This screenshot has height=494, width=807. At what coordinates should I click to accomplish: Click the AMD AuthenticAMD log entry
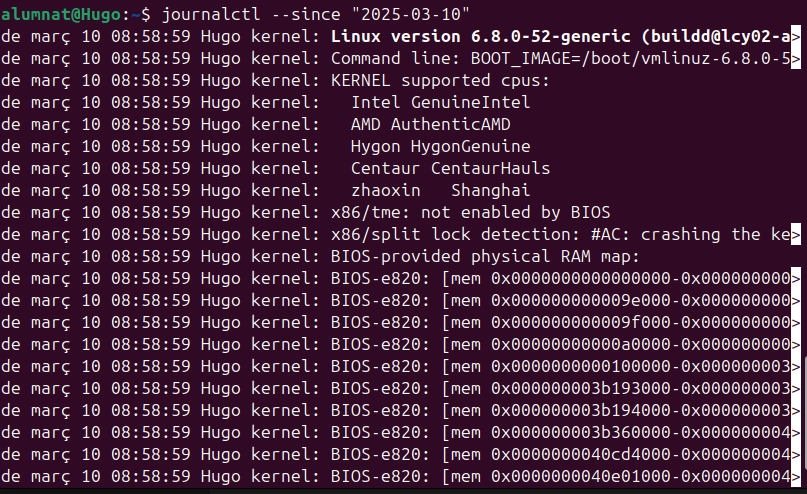(x=430, y=124)
